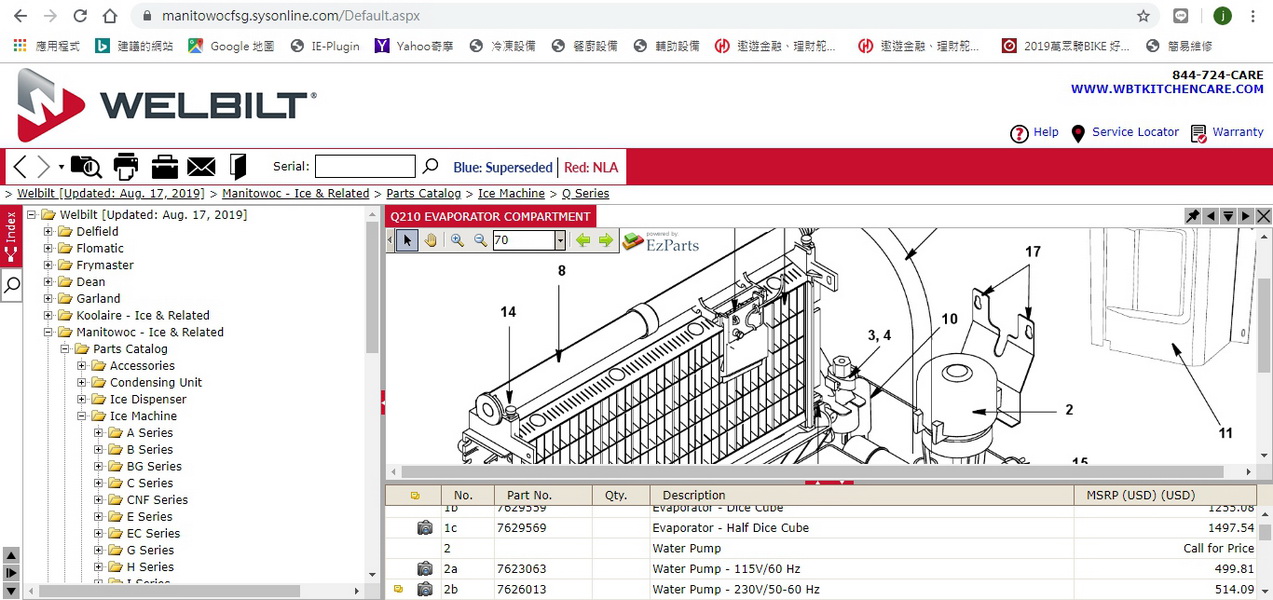Go back with the catalog Previous arrow
Viewport: 1273px width, 600px height.
[x=19, y=166]
